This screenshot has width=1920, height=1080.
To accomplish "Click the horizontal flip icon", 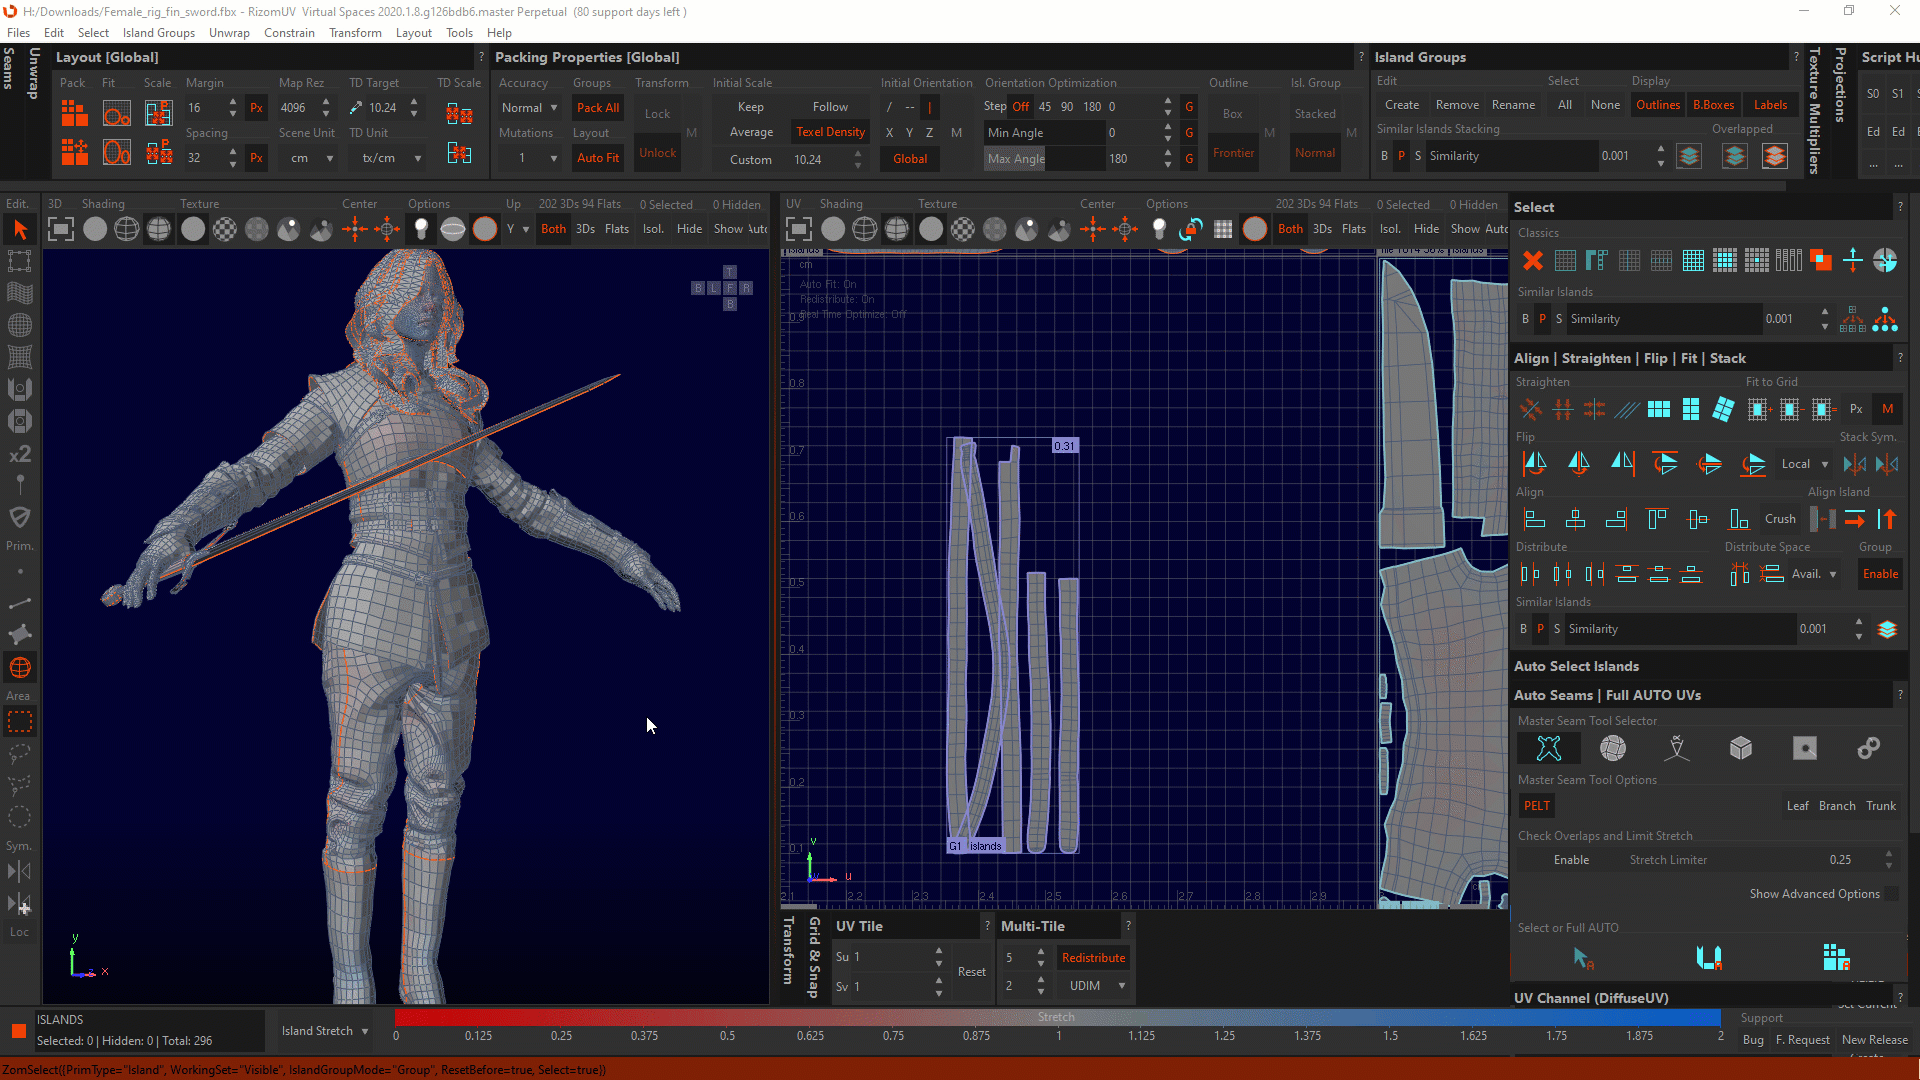I will (x=1535, y=464).
